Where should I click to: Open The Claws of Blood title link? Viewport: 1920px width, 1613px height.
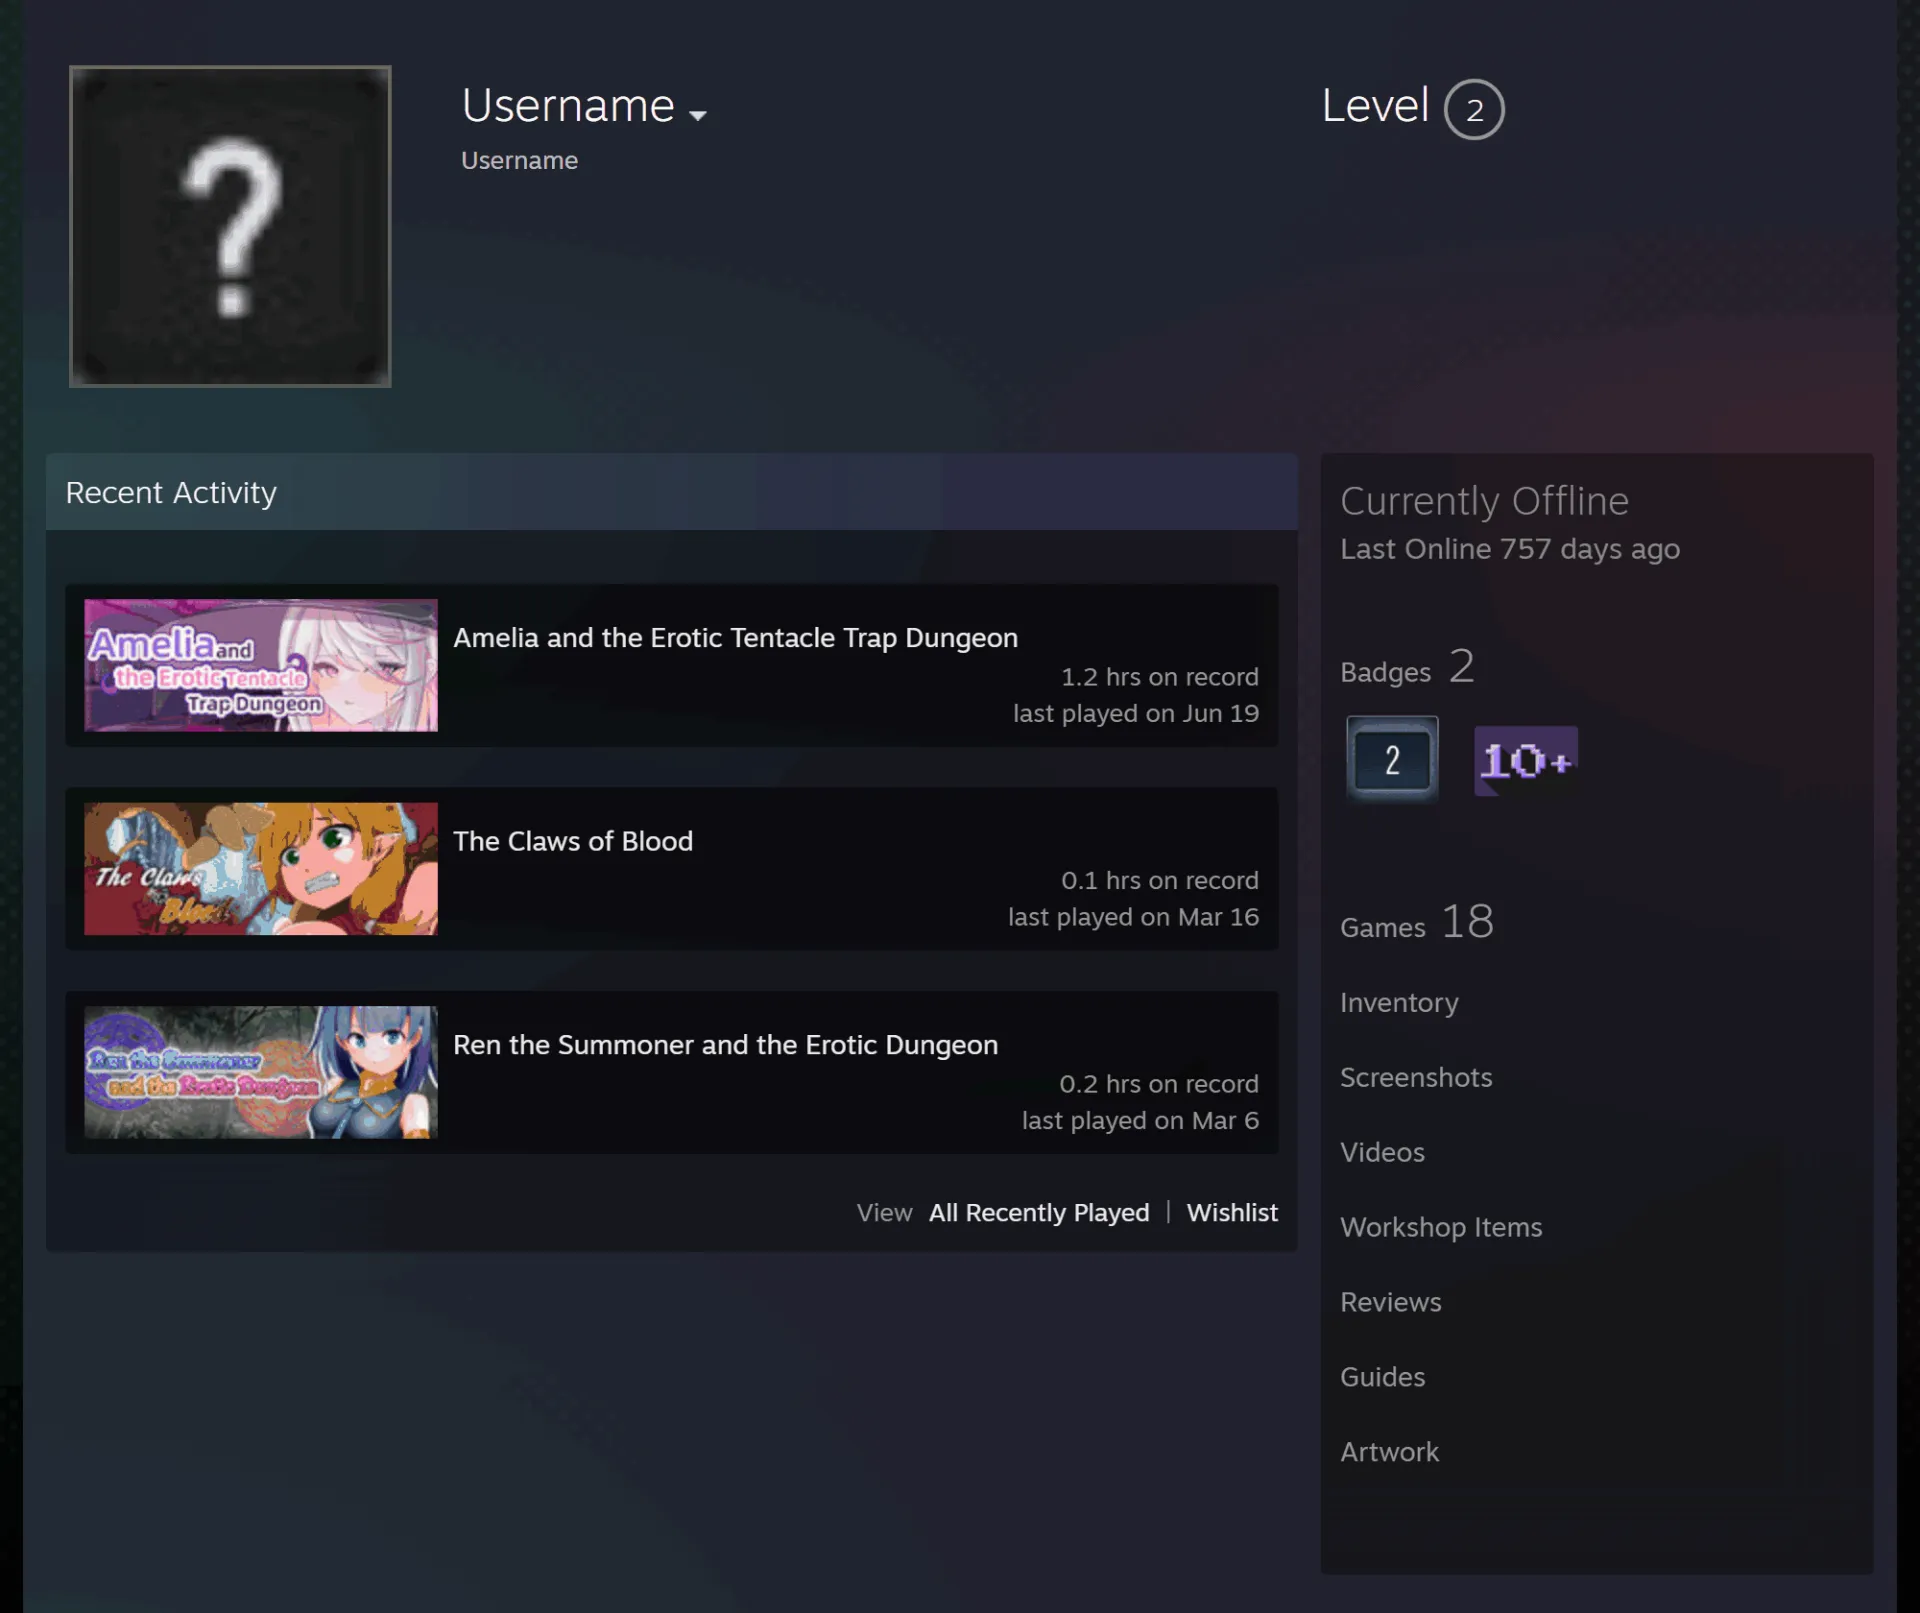[x=573, y=841]
